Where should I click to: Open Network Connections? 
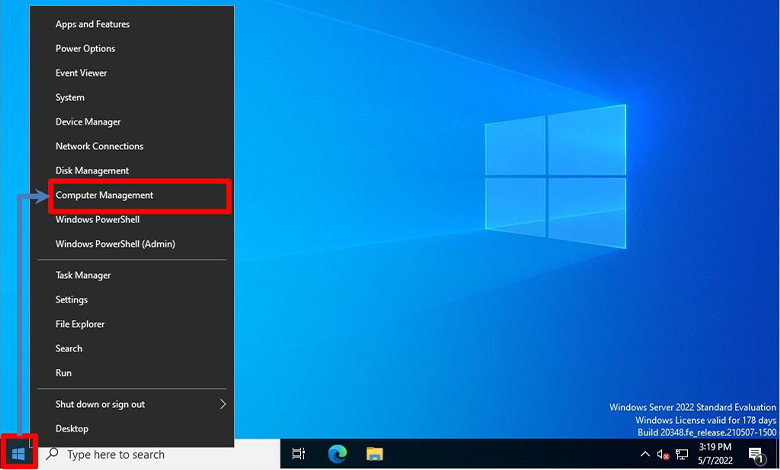pyautogui.click(x=132, y=146)
